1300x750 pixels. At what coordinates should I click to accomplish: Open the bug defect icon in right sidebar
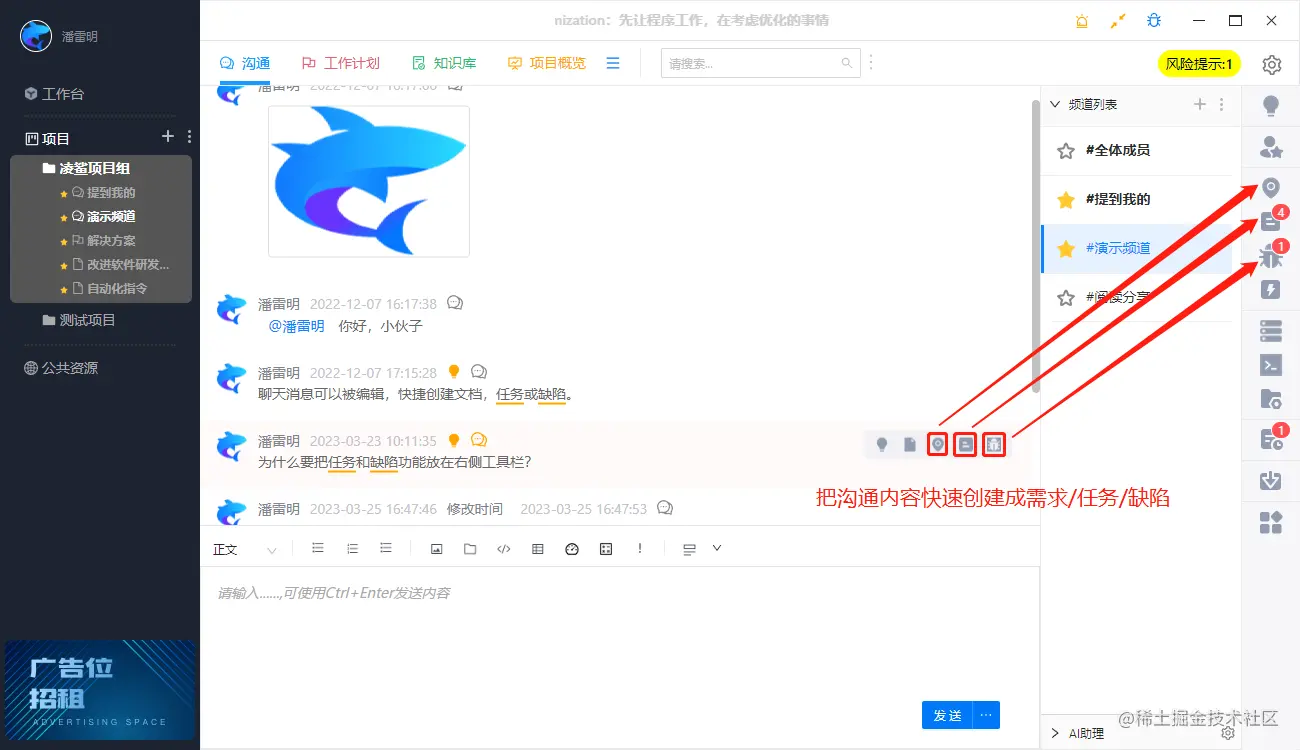tap(1271, 256)
